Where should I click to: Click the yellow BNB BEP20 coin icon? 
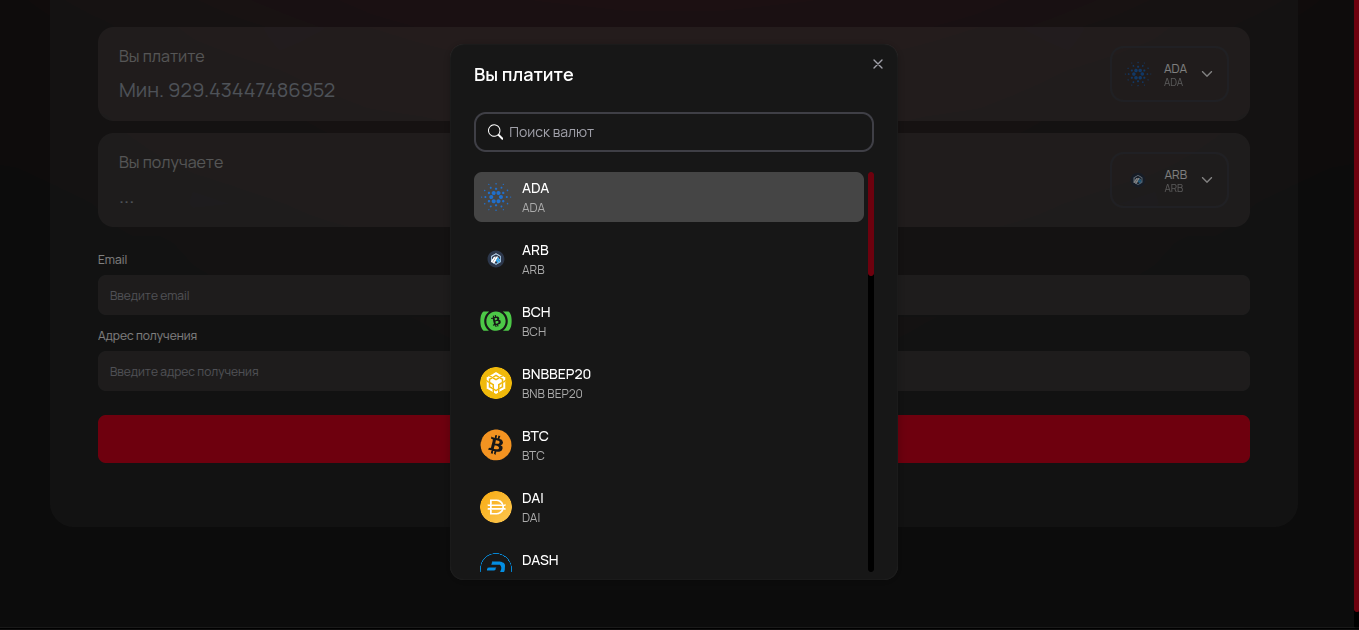pos(496,383)
